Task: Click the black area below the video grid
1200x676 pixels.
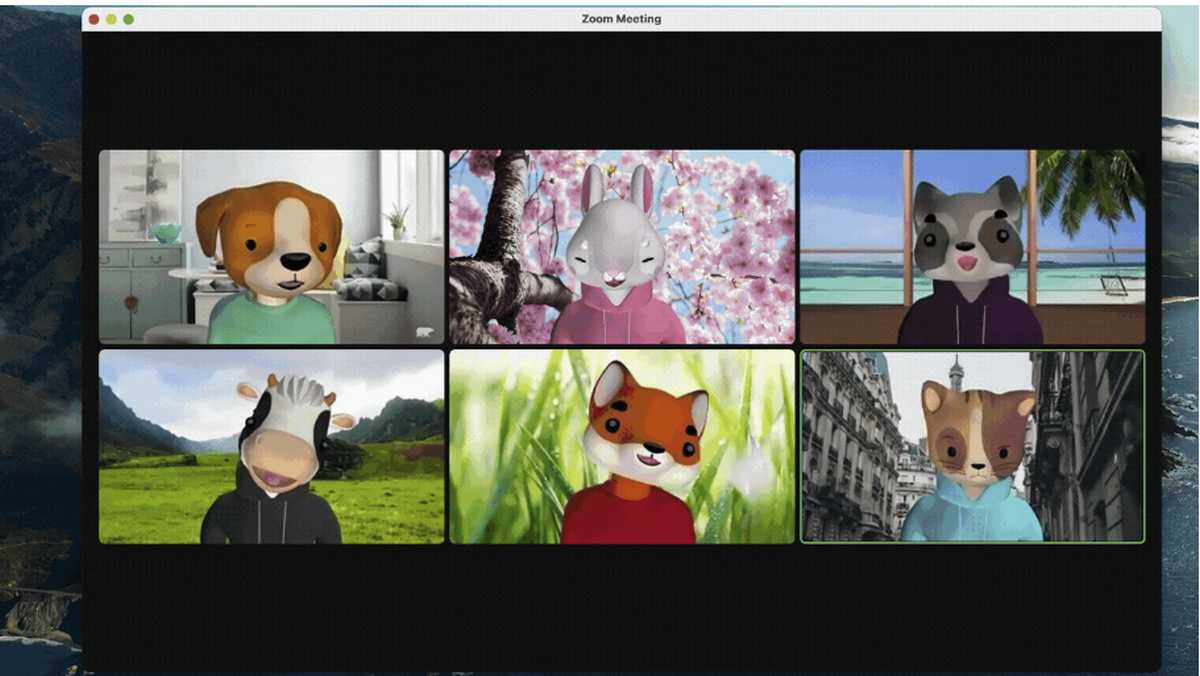Action: pos(620,600)
